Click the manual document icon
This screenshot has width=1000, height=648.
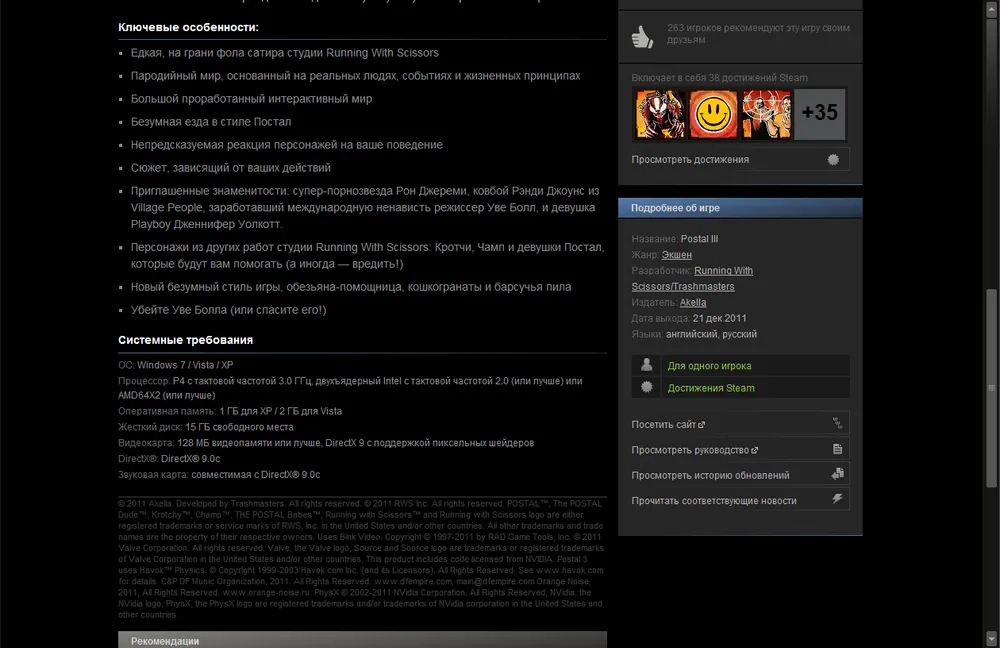click(x=837, y=449)
